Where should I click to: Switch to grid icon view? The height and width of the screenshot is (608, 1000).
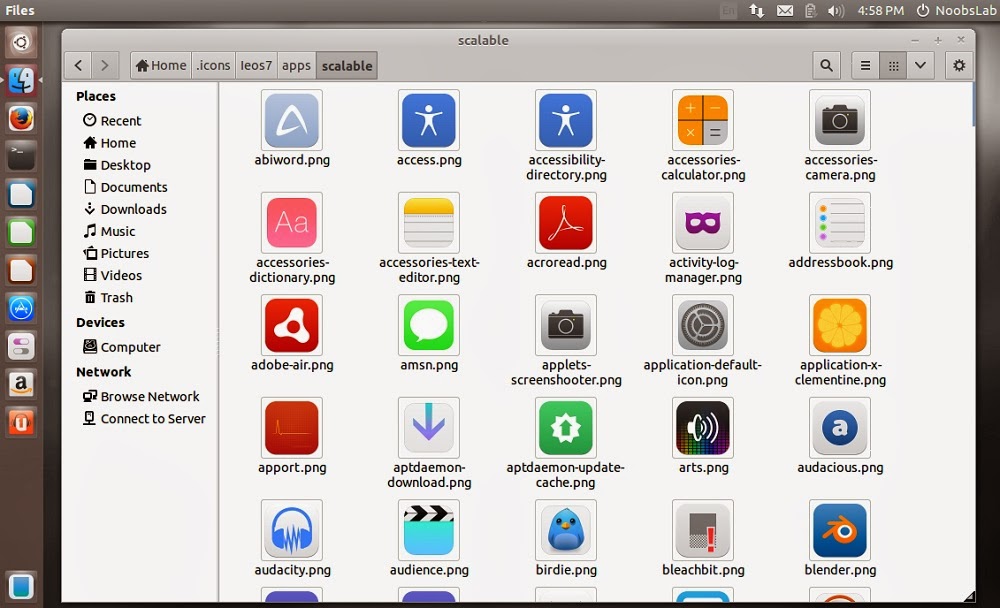tap(893, 65)
